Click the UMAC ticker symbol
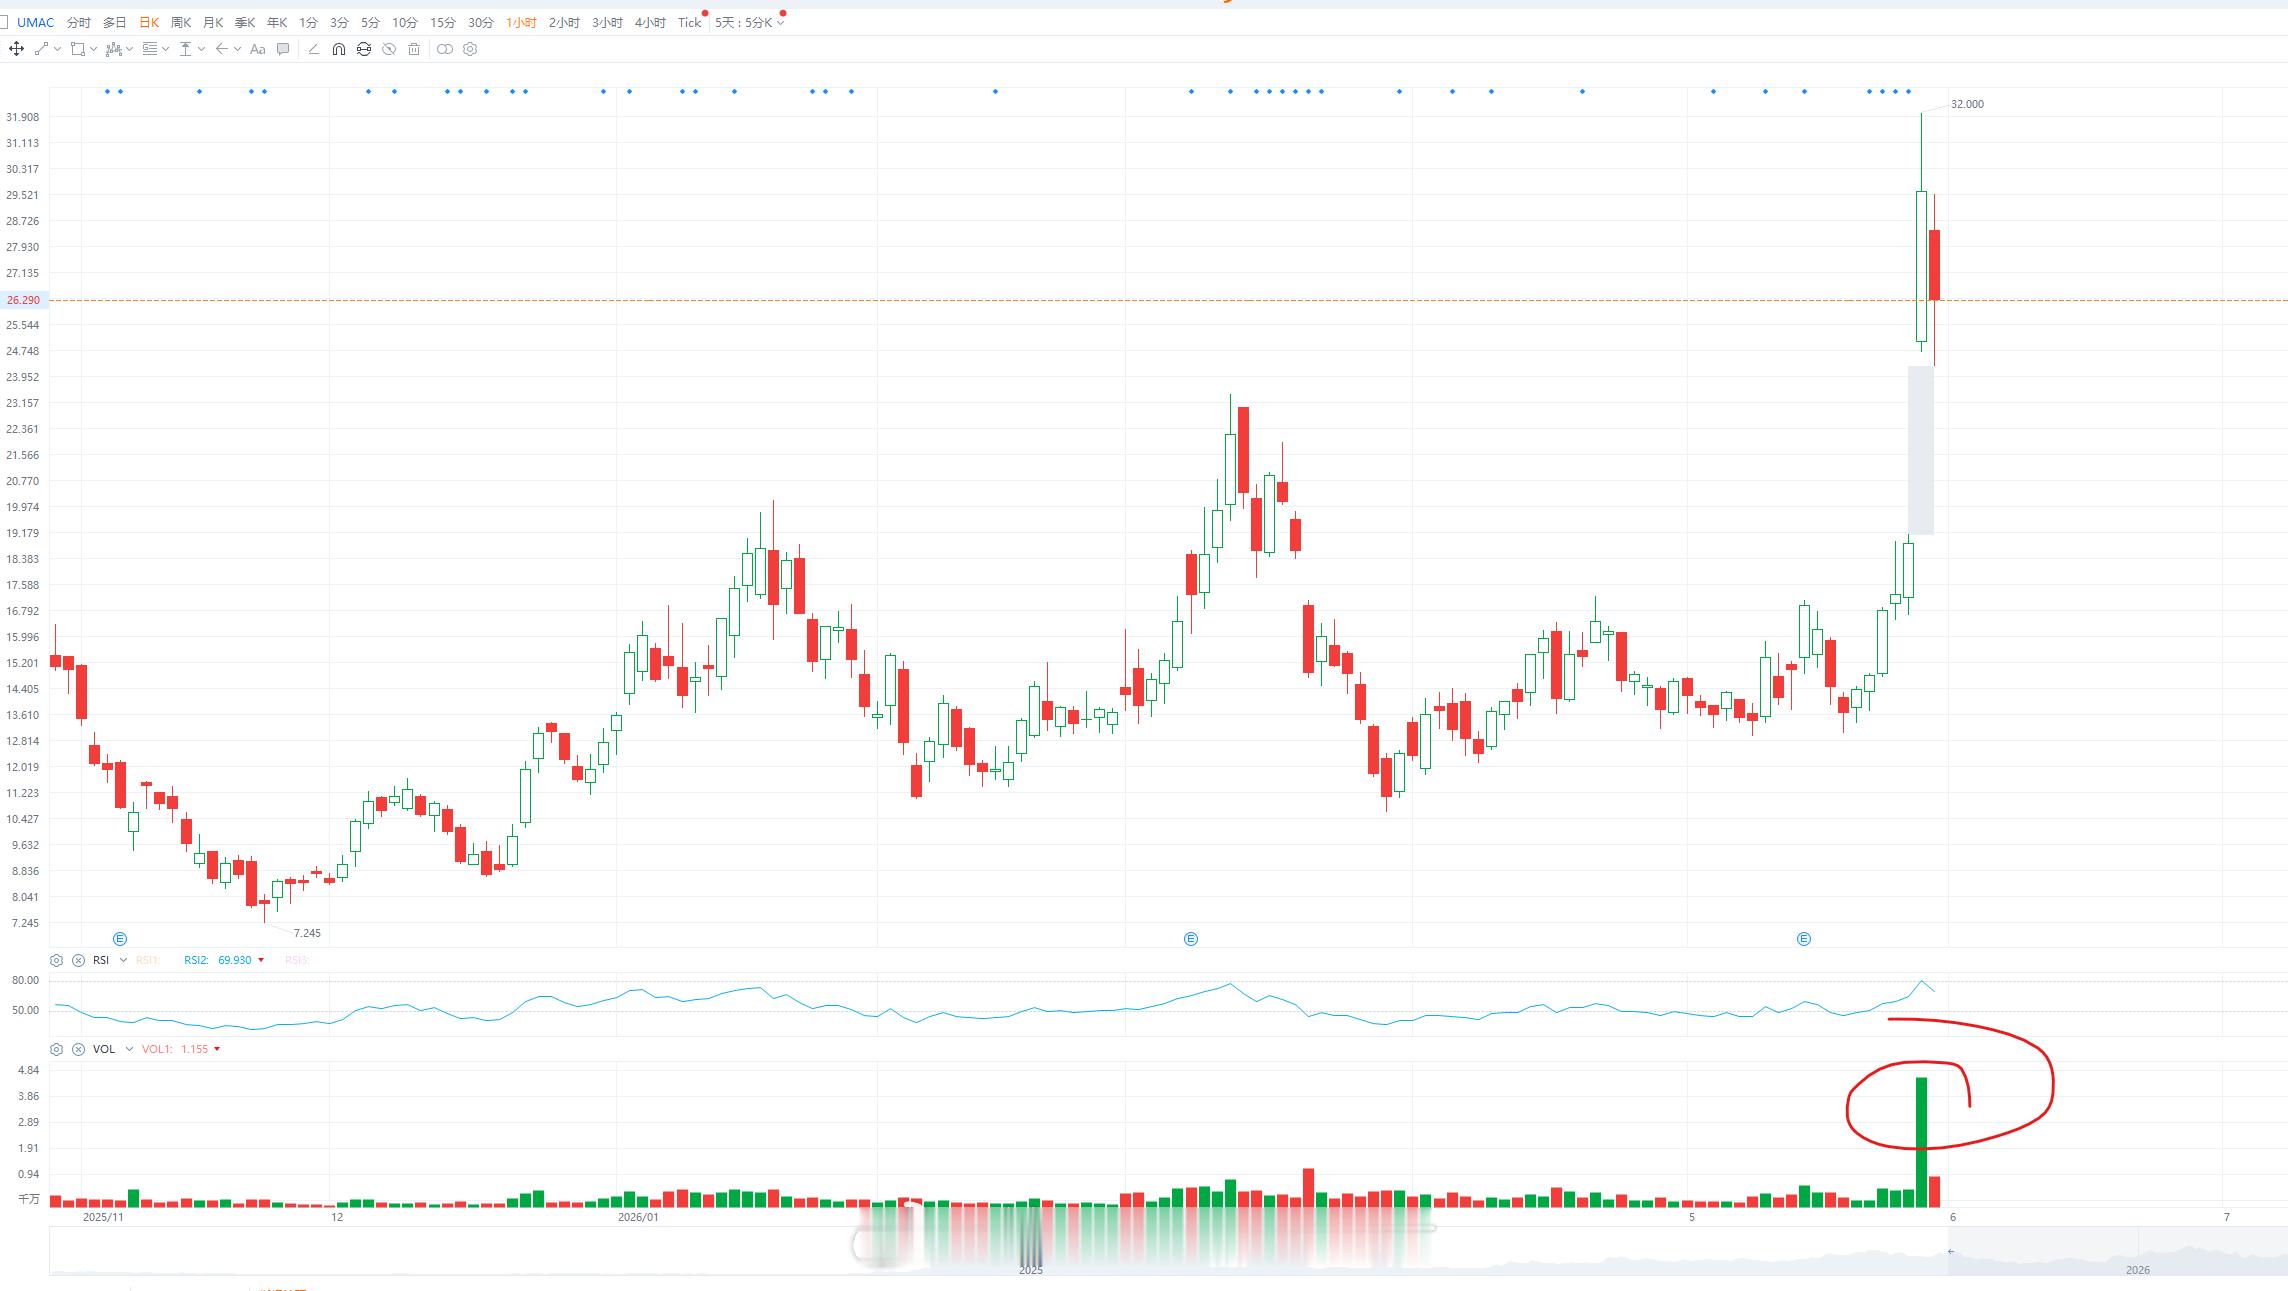The height and width of the screenshot is (1291, 2288). pyautogui.click(x=36, y=22)
